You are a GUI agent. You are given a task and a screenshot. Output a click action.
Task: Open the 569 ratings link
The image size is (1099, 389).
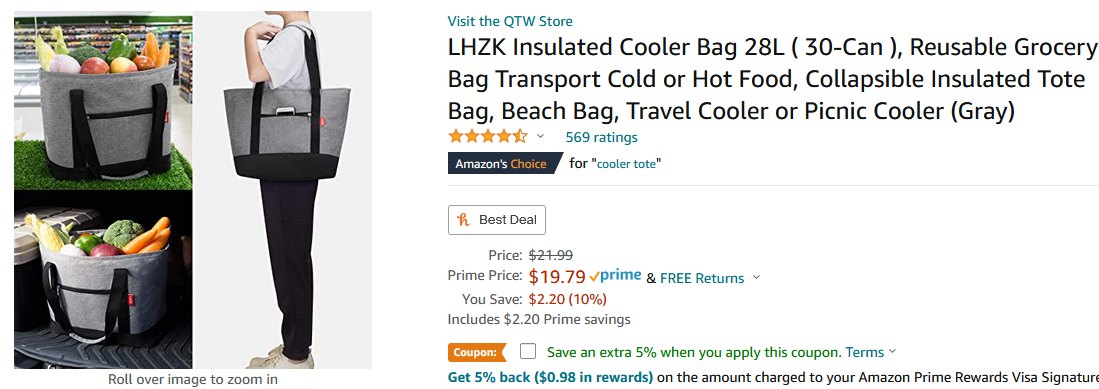click(x=601, y=137)
